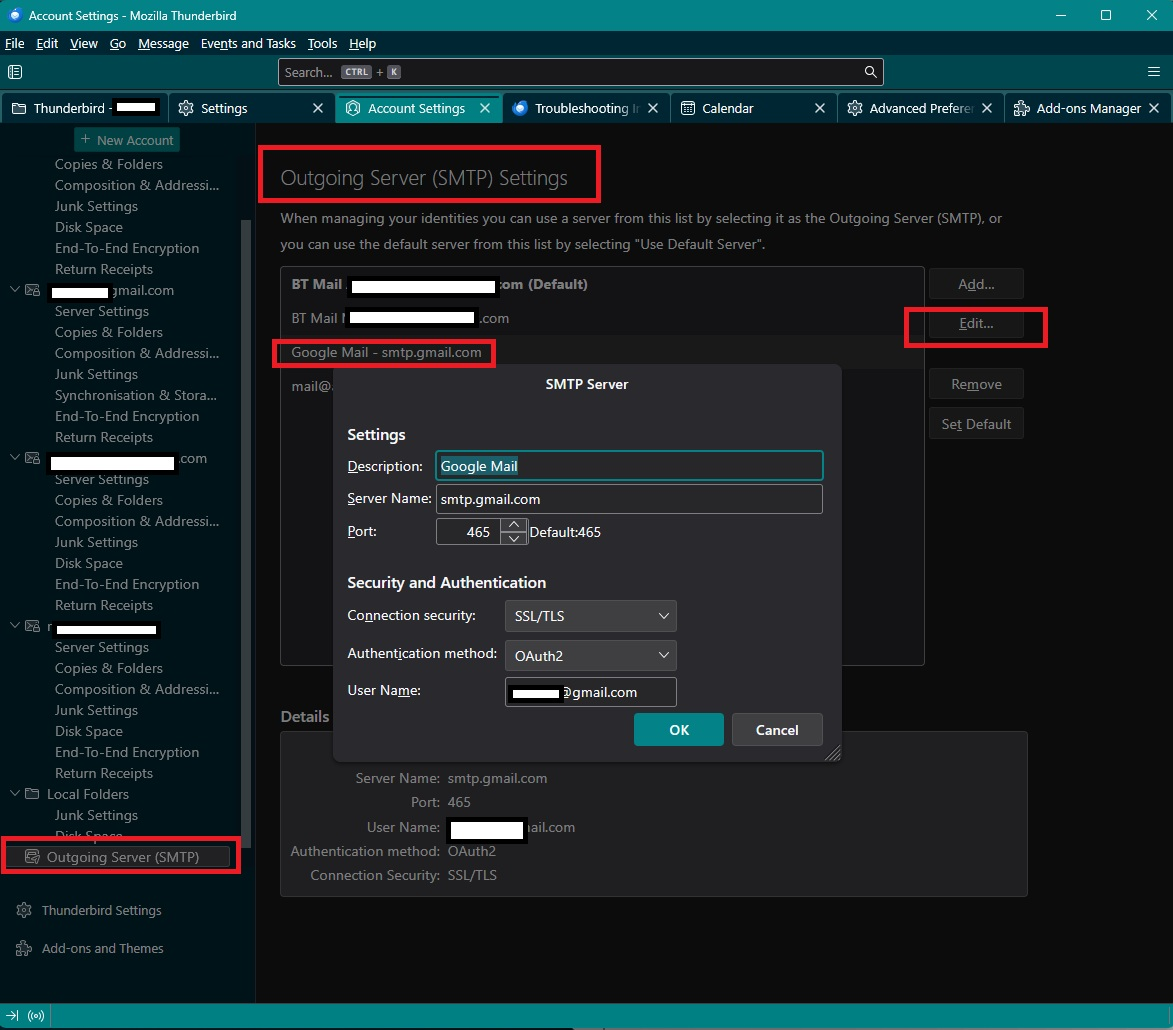Close the Account Settings tab
The image size is (1173, 1030).
click(x=485, y=108)
